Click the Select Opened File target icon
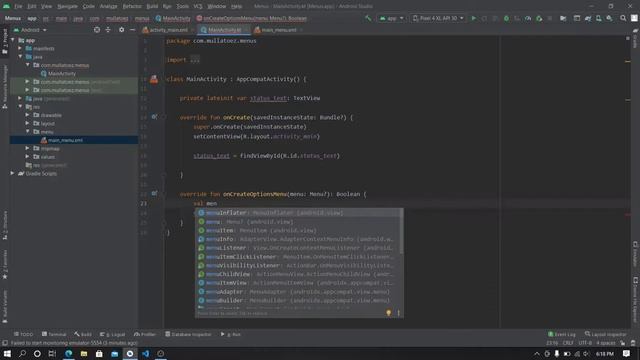This screenshot has height=360, width=640. tap(97, 30)
